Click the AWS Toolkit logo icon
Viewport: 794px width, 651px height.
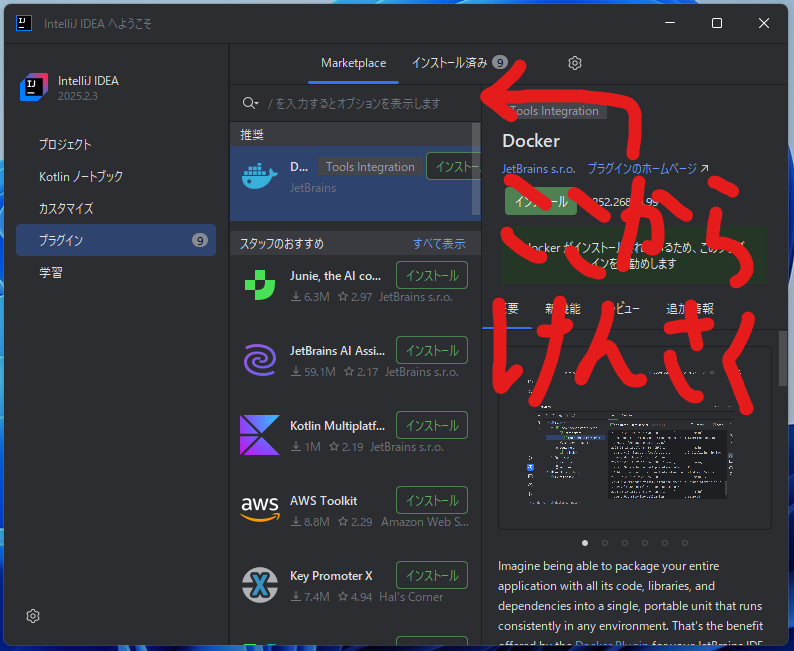point(260,509)
